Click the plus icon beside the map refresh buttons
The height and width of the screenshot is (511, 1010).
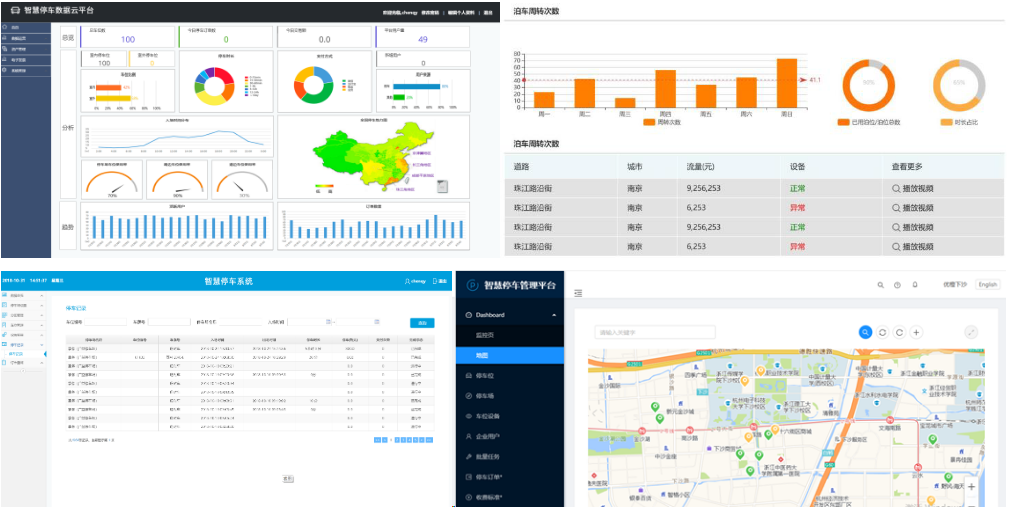(x=916, y=332)
